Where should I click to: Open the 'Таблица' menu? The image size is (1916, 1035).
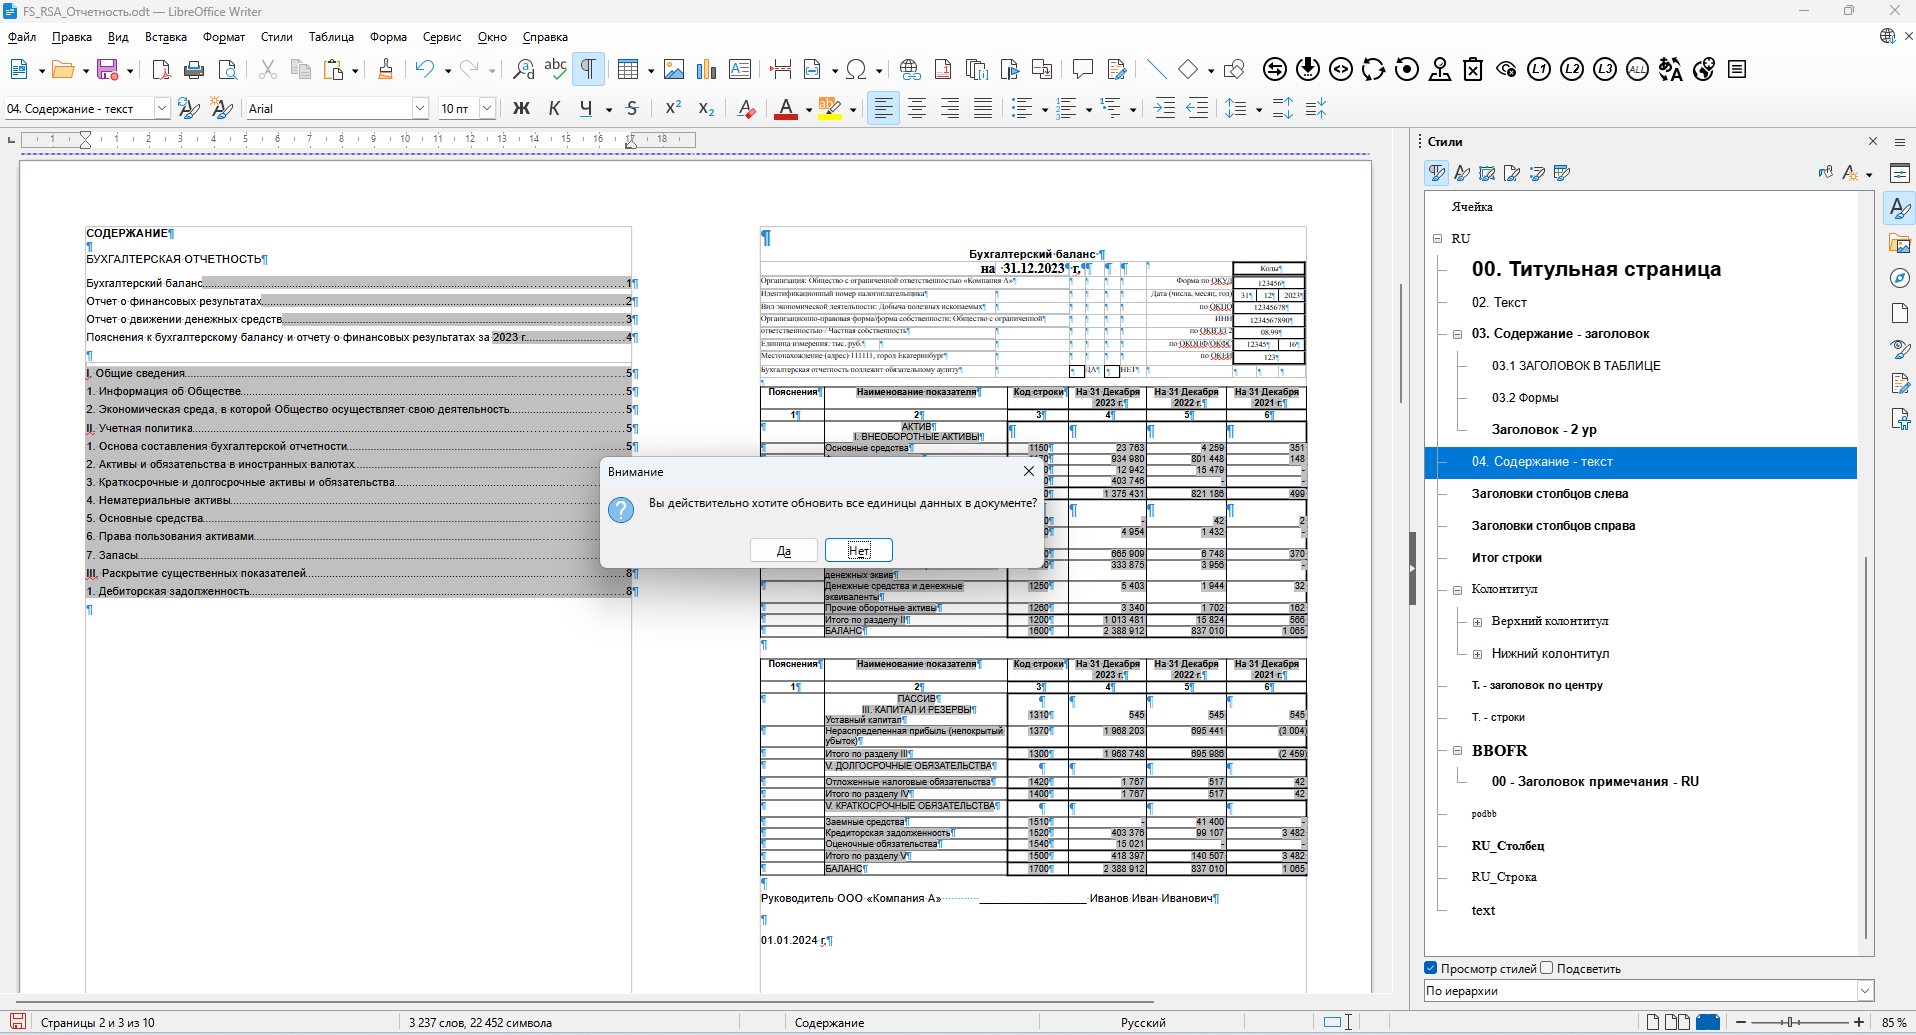click(331, 37)
